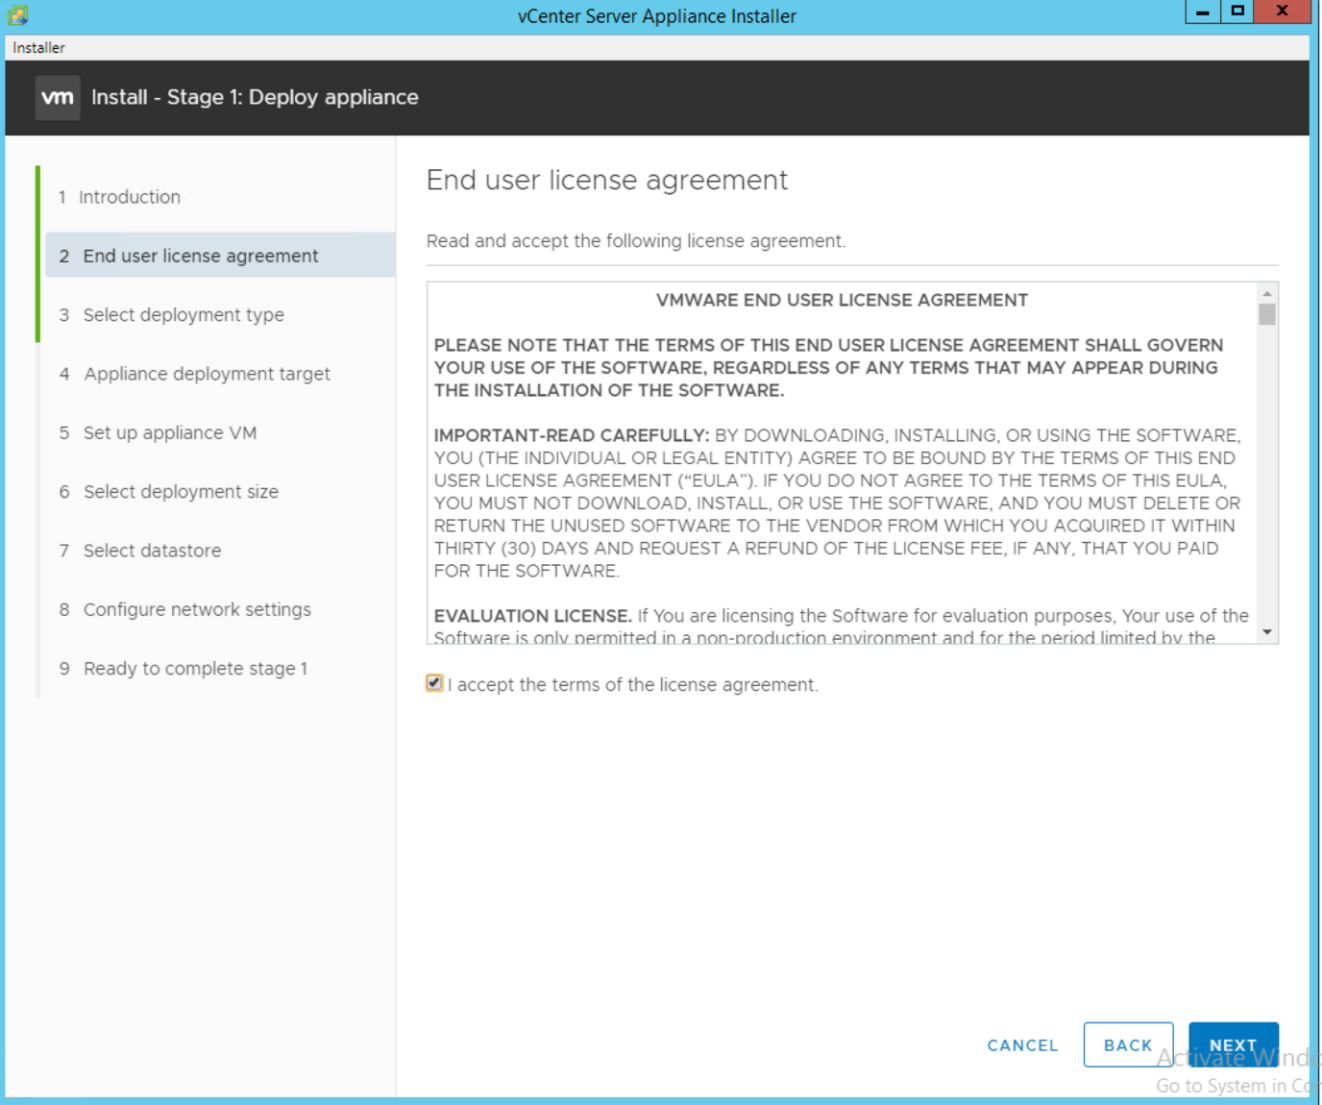
Task: Select Ready to complete stage 1 step
Action: point(195,669)
